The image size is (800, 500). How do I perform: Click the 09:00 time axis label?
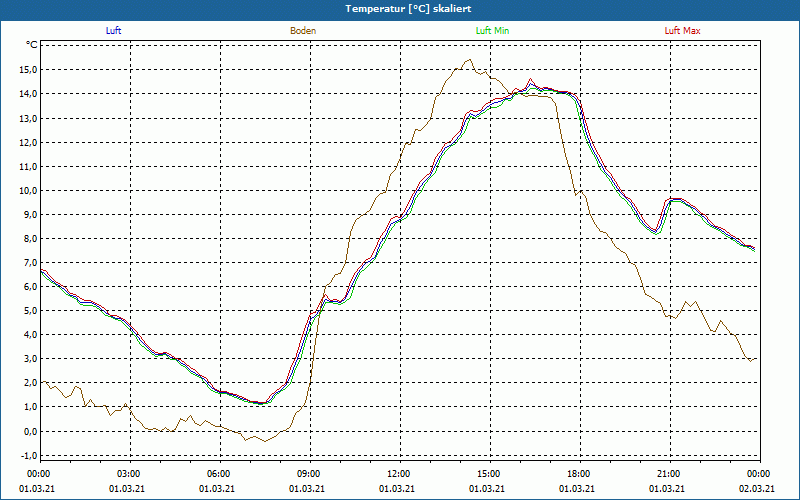pos(307,474)
